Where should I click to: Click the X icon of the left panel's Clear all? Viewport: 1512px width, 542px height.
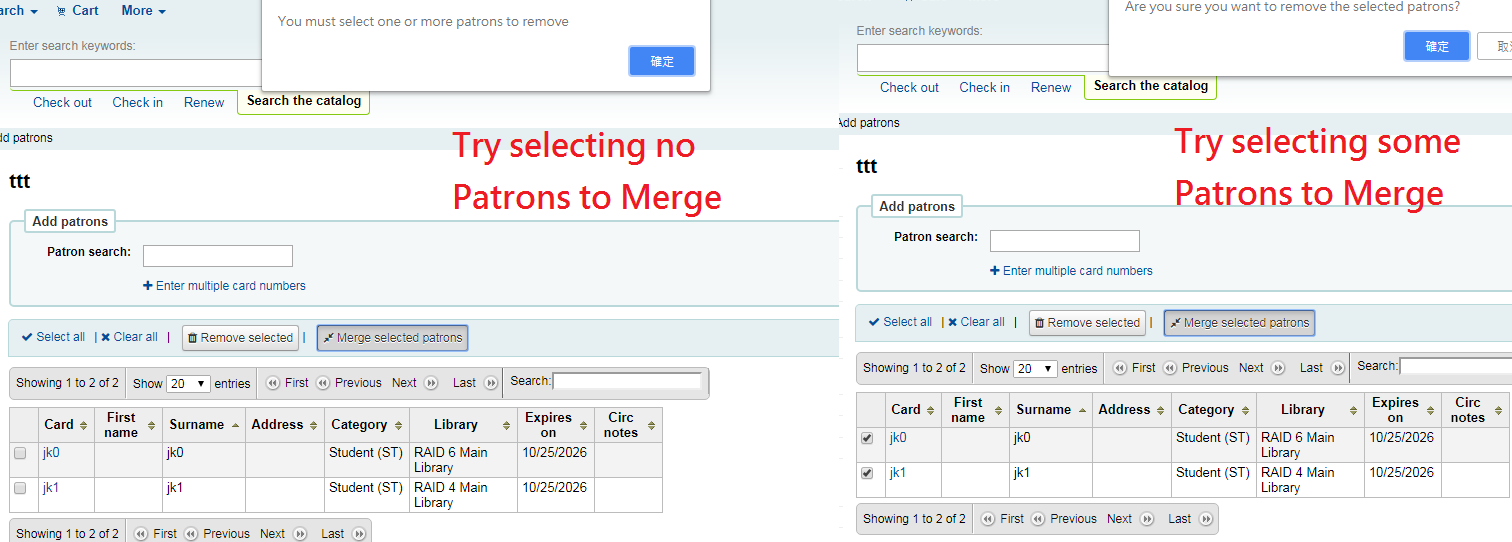[x=106, y=338]
